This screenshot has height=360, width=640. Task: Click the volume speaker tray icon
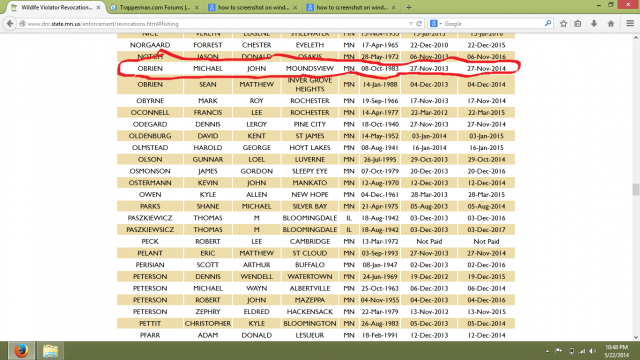coord(593,351)
